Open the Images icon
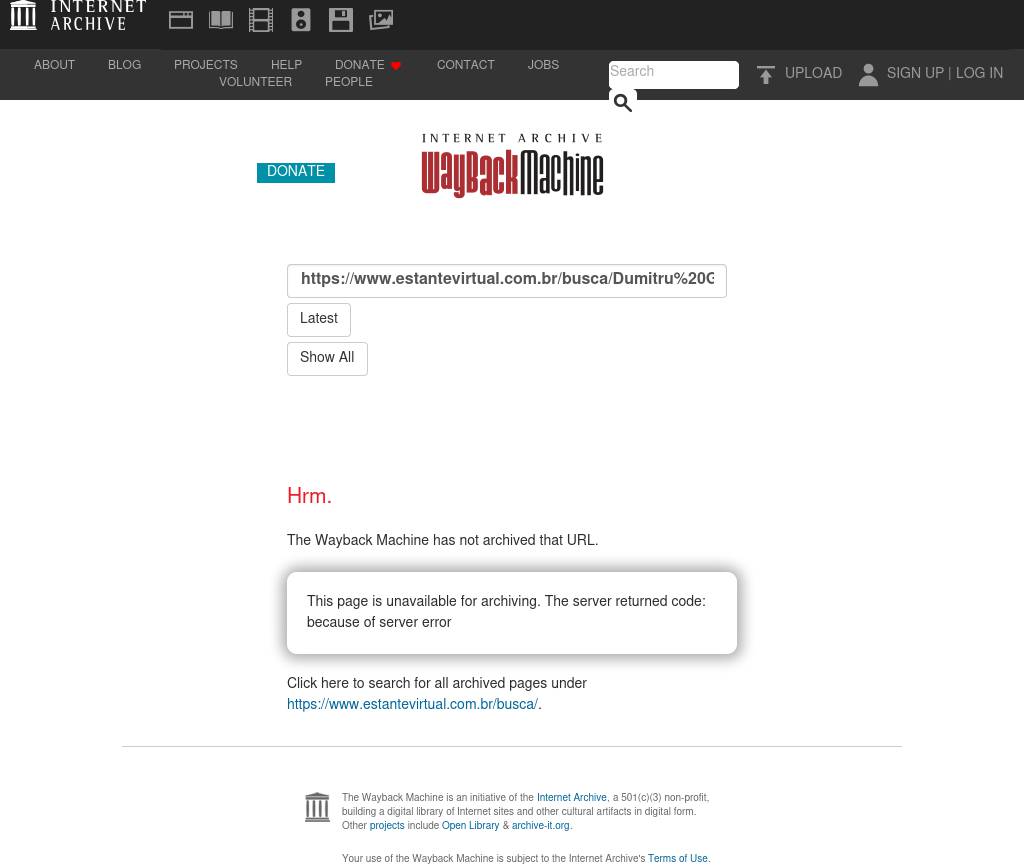1024x867 pixels. [381, 20]
